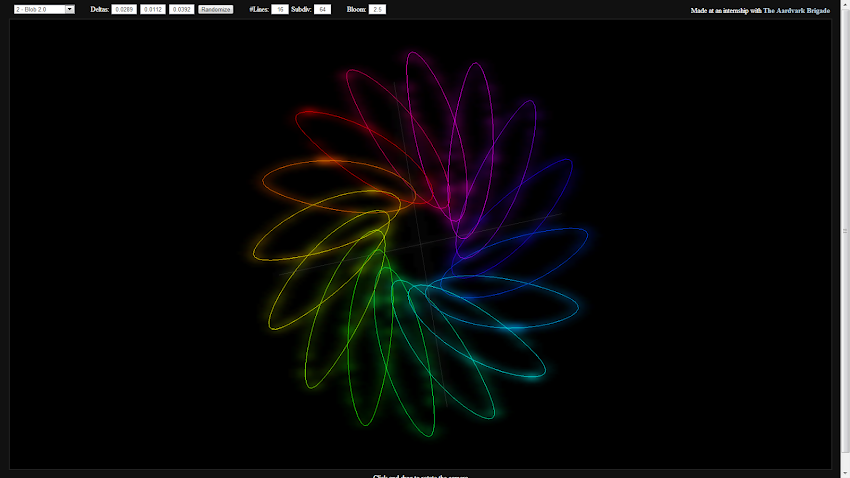The image size is (850, 478).
Task: Click the "Made at an internship with" text
Action: point(726,10)
